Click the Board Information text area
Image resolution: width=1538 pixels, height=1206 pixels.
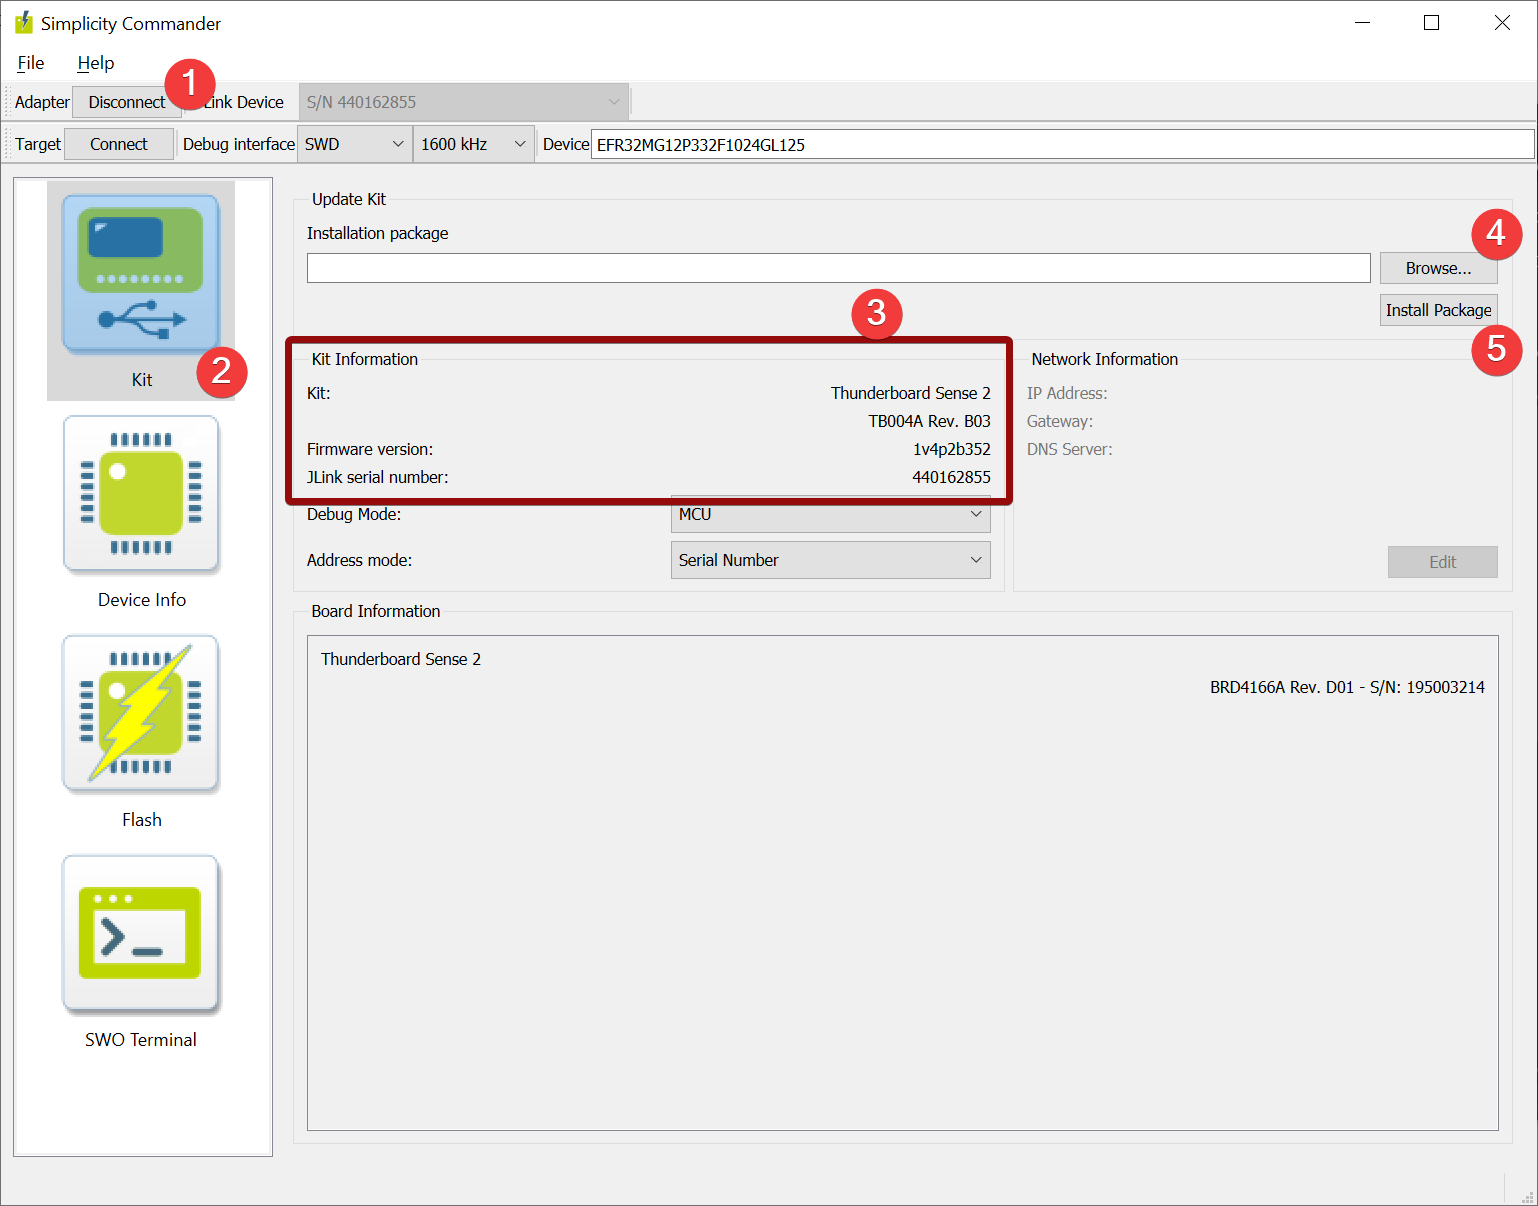coord(902,883)
